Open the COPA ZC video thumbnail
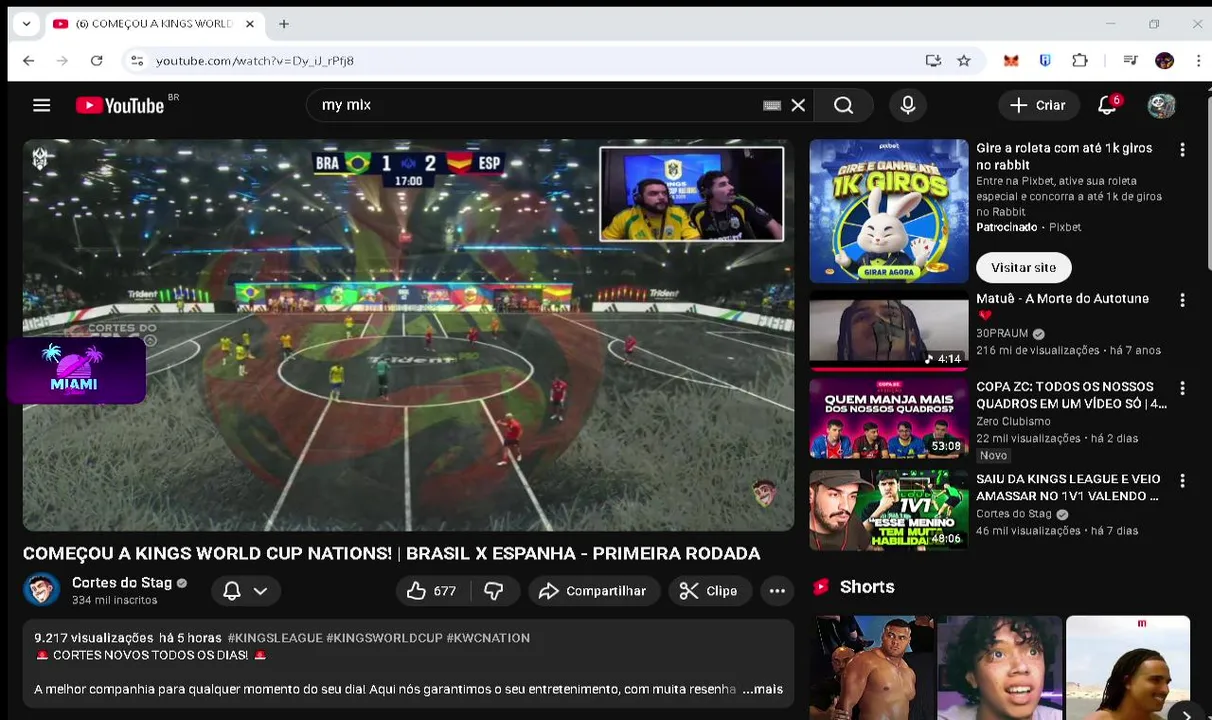1212x720 pixels. coord(889,419)
